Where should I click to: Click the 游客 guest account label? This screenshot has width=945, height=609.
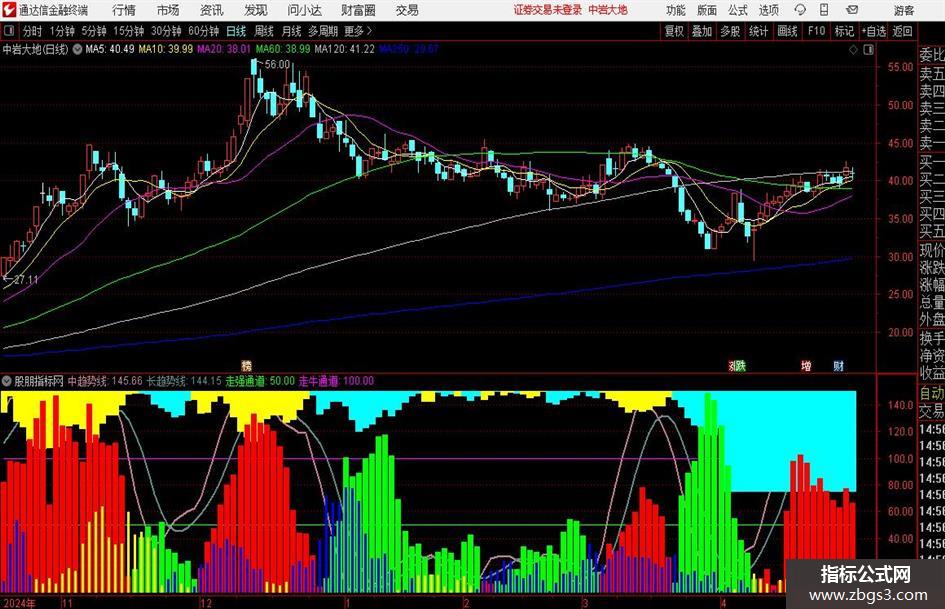(x=904, y=10)
